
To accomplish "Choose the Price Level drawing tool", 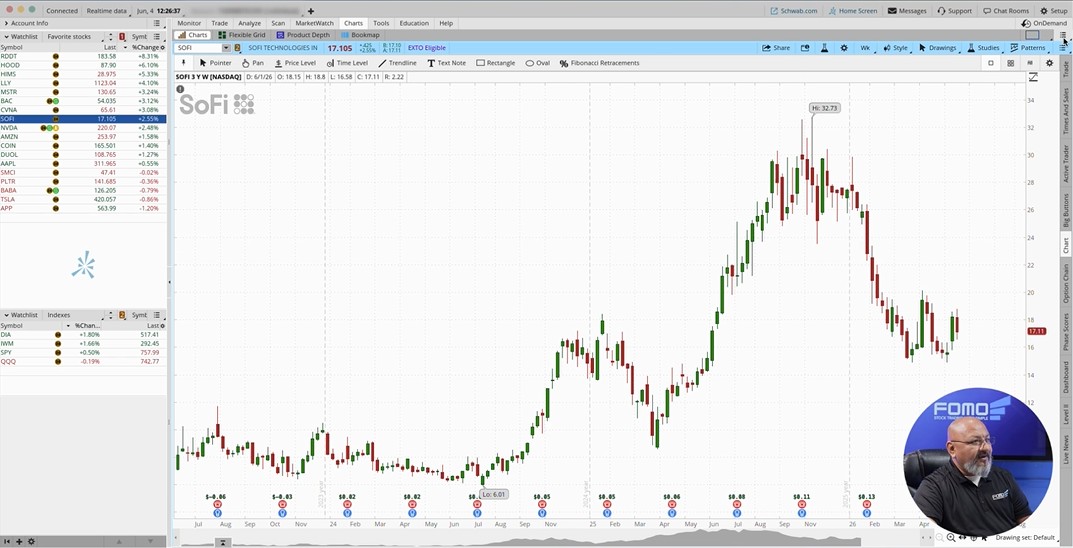I will 295,63.
